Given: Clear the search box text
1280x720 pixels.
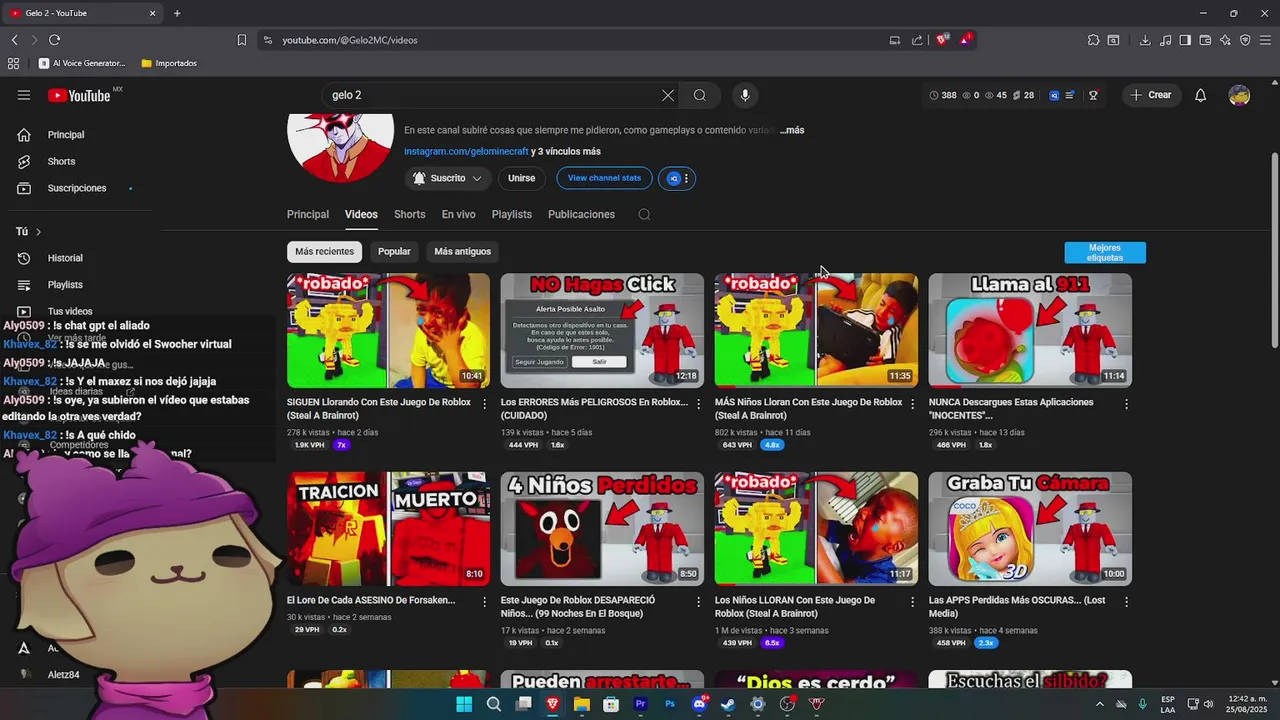Looking at the screenshot, I should [668, 95].
